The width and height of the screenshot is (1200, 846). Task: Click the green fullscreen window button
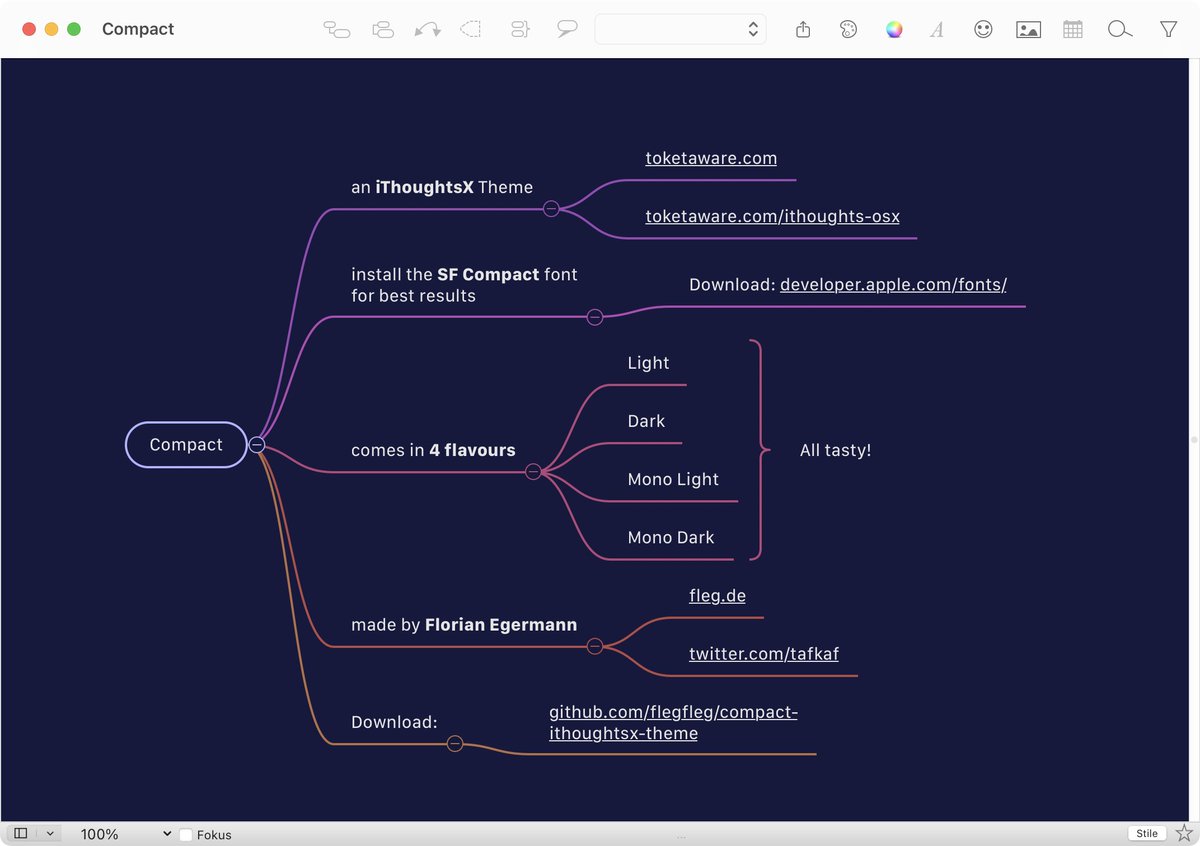pyautogui.click(x=74, y=29)
